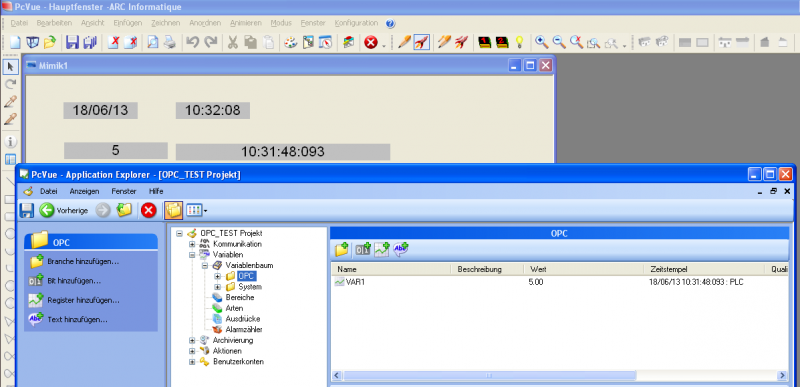Click the blue help question mark icon

tap(390, 23)
